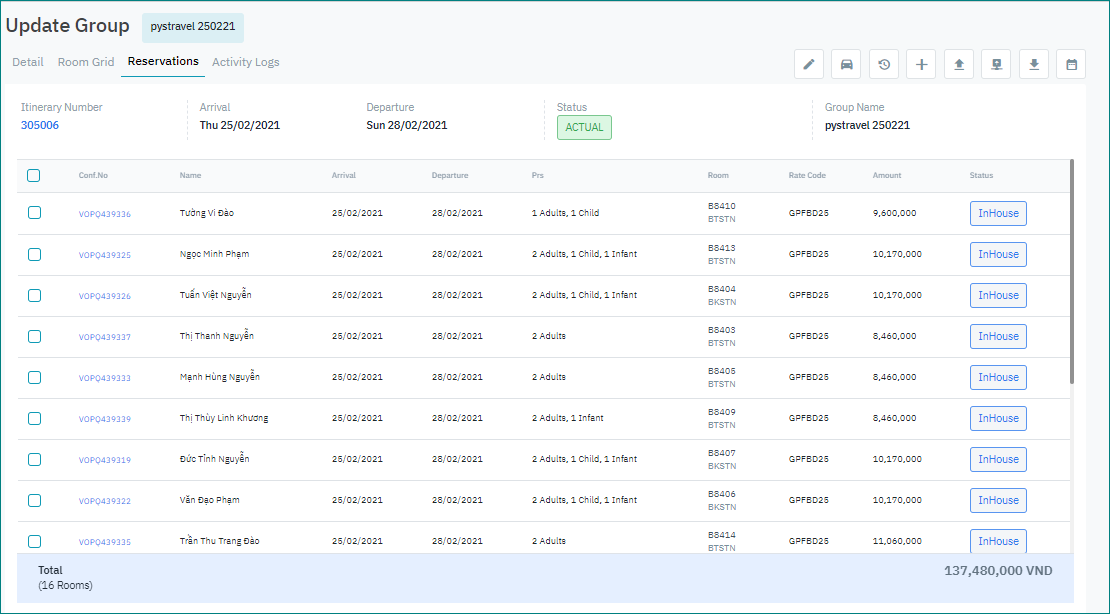Viewport: 1110px width, 614px height.
Task: Open the calendar icon
Action: (1071, 64)
